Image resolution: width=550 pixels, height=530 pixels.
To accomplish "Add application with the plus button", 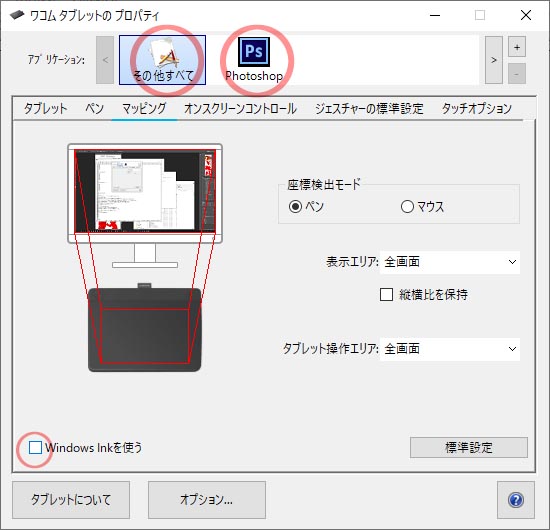I will pos(517,47).
